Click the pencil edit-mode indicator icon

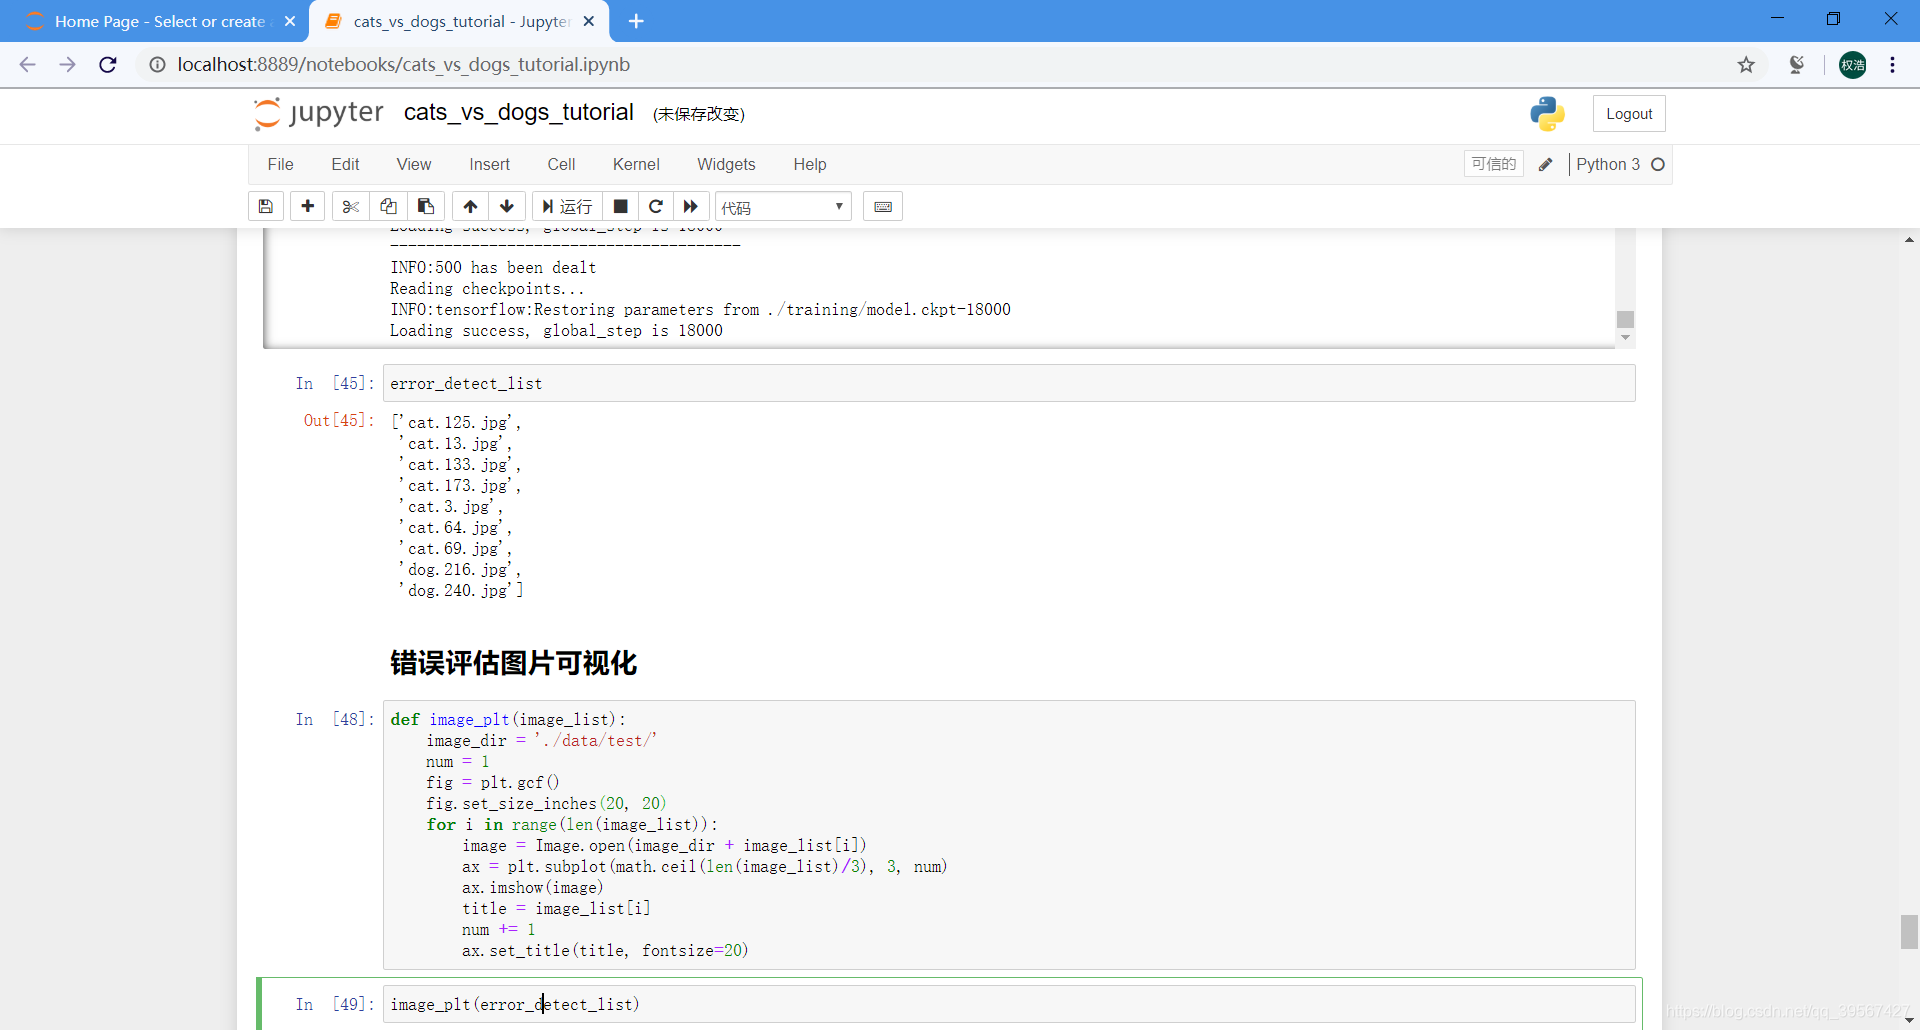click(x=1546, y=165)
